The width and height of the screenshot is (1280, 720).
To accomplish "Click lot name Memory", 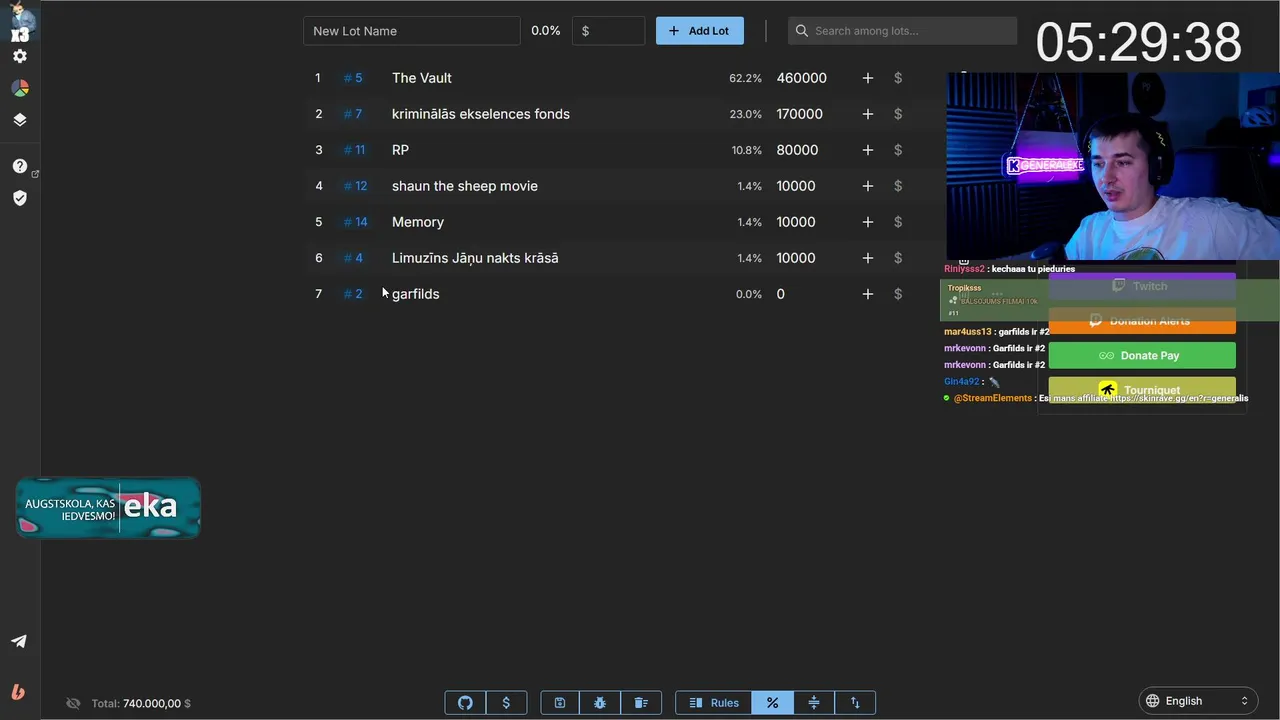I will click(418, 222).
